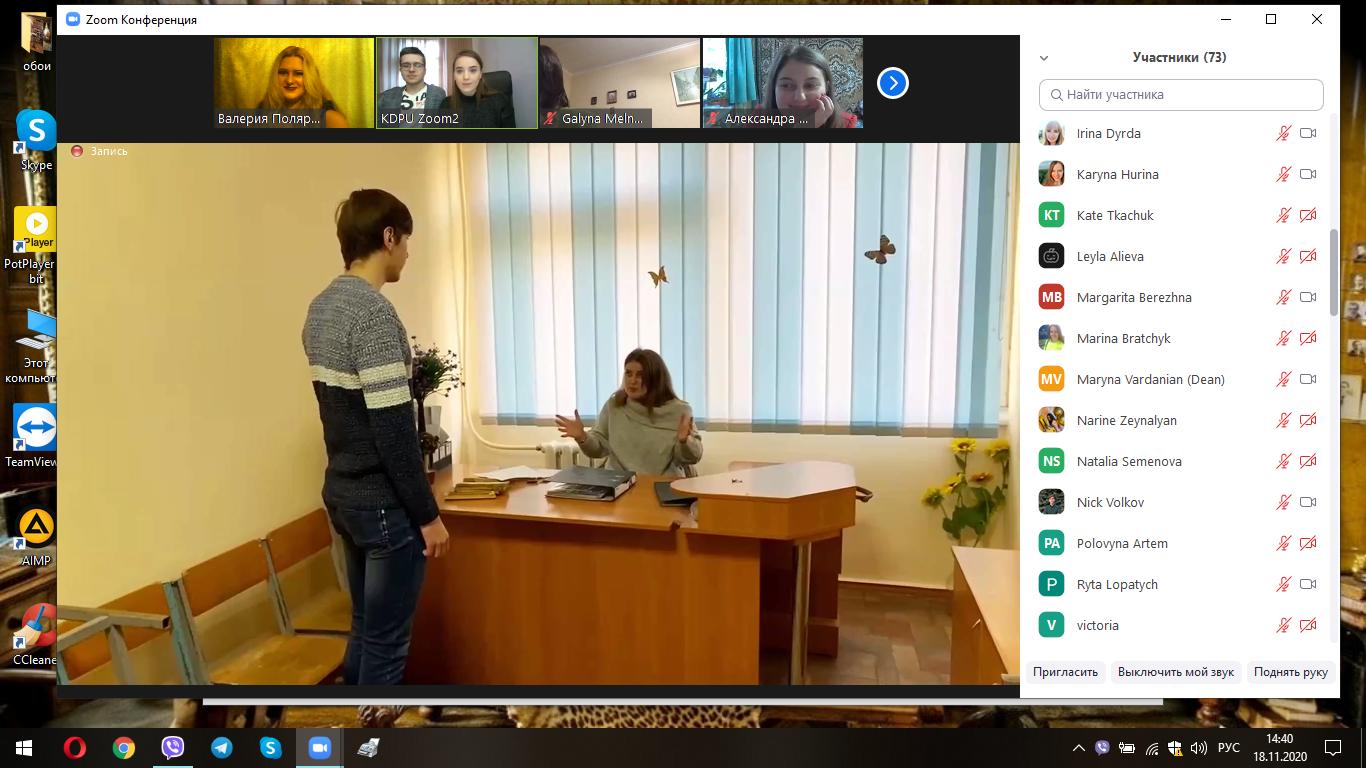Toggle the language indicator РУС in the tray
1366x768 pixels.
pos(1229,748)
